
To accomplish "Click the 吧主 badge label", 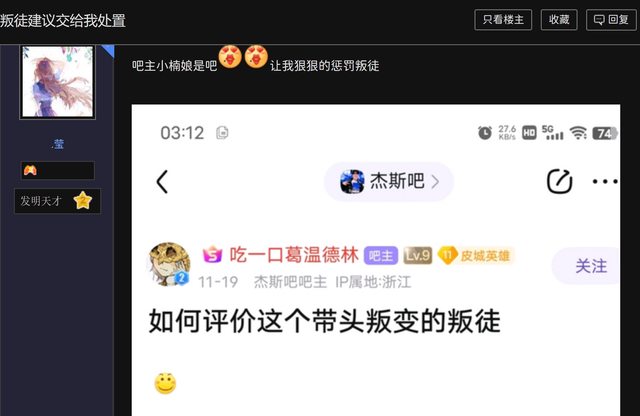I will pyautogui.click(x=380, y=256).
